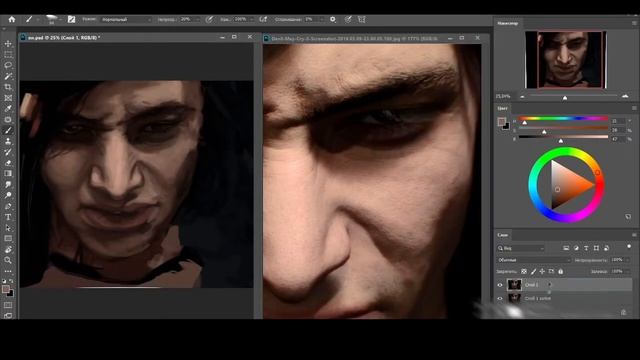Viewport: 640px width, 360px height.
Task: Select the Gradient tool
Action: pos(8,173)
